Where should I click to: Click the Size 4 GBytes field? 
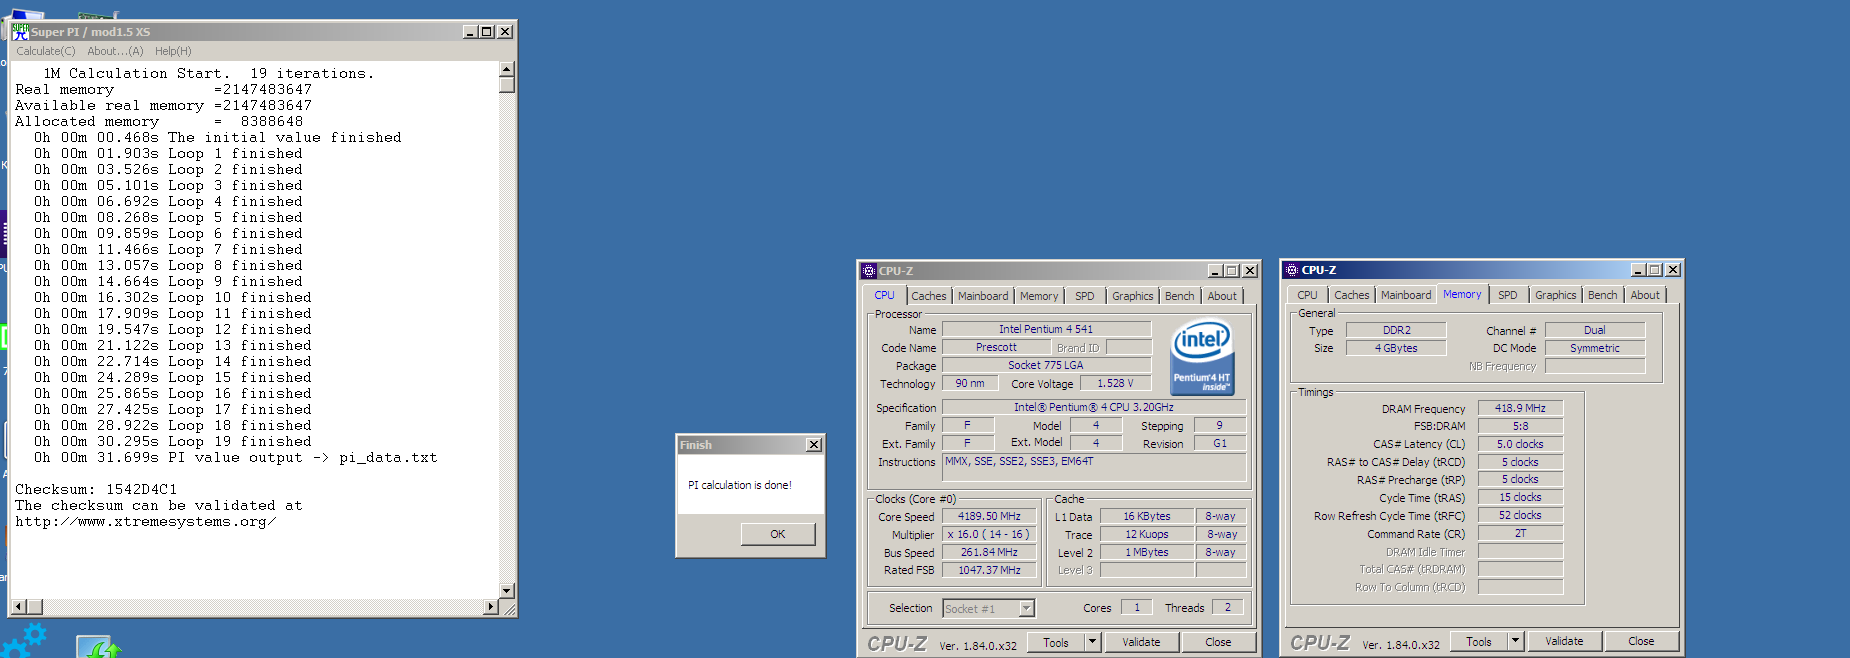click(x=1396, y=348)
